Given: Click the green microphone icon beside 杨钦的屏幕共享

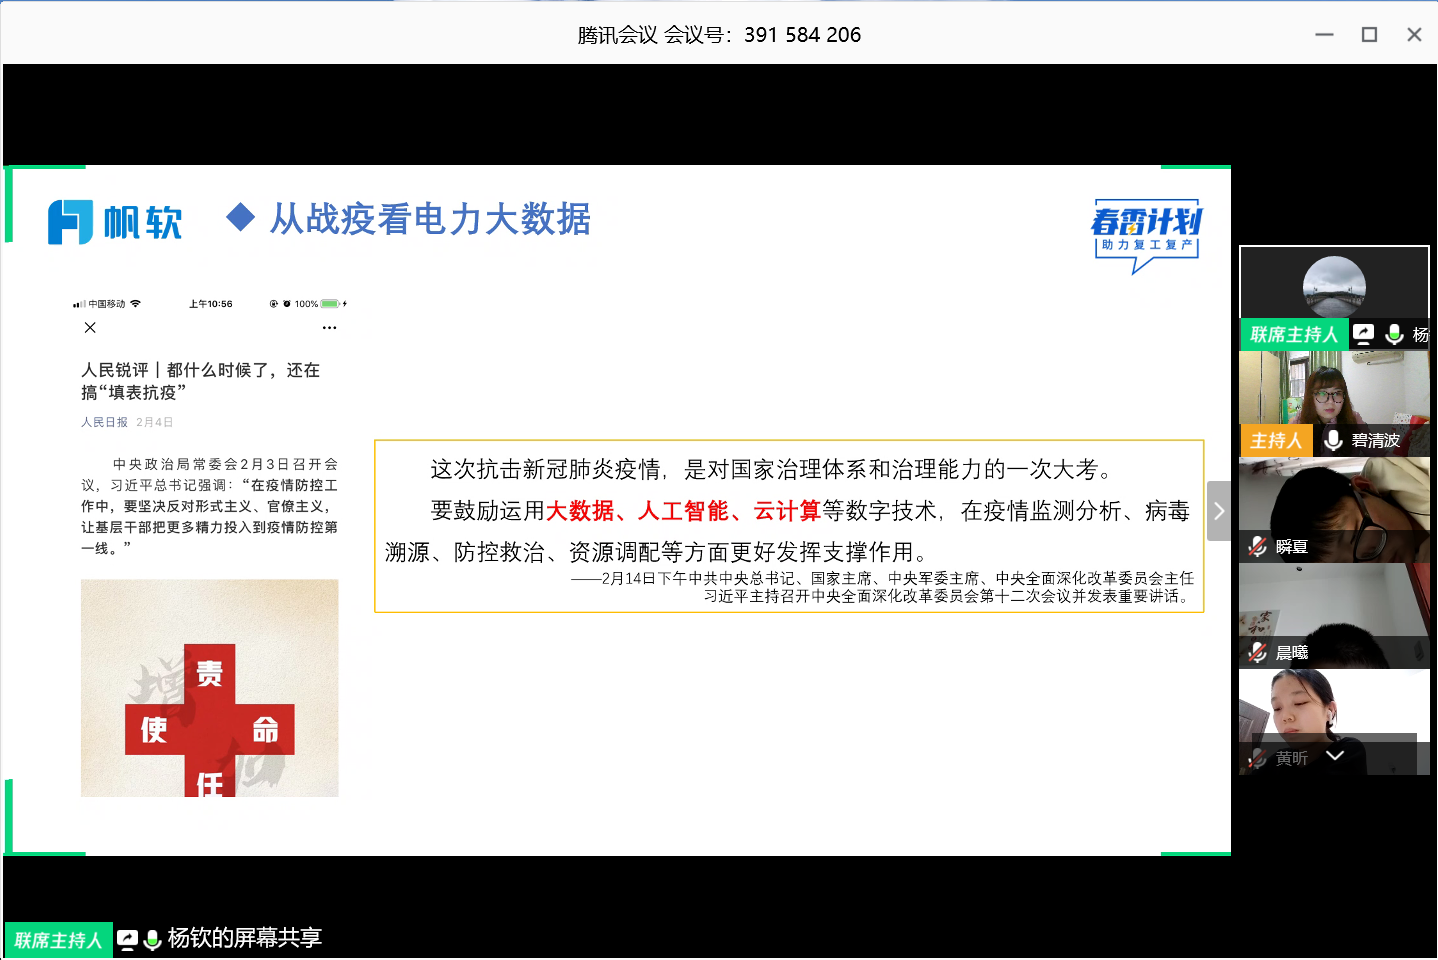Looking at the screenshot, I should 153,940.
